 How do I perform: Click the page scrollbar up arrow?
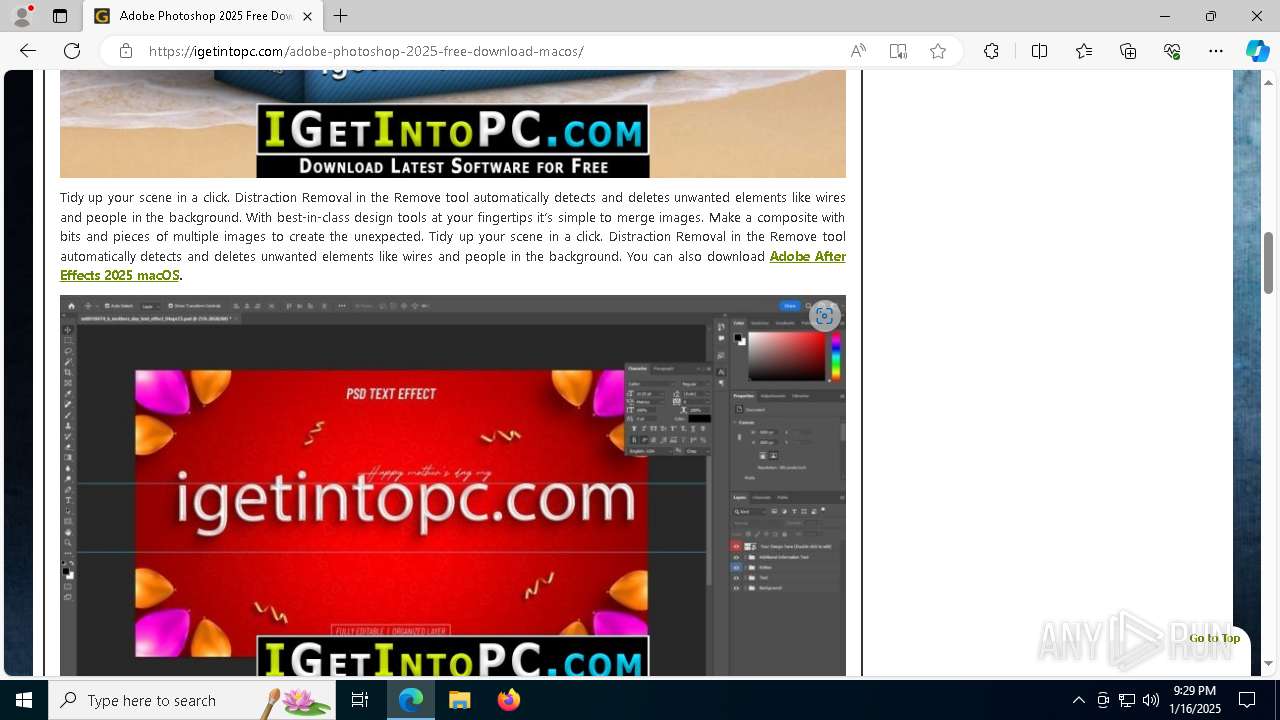click(1269, 82)
